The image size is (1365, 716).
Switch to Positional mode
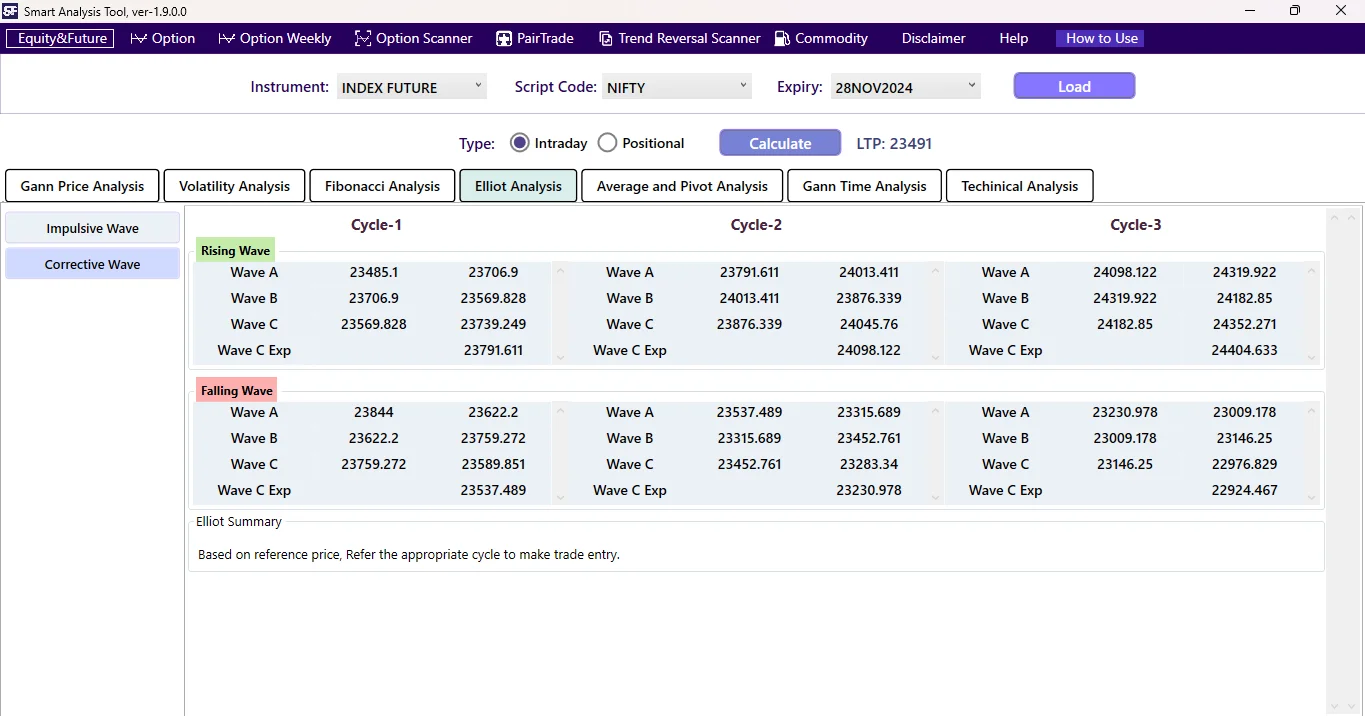(x=607, y=142)
